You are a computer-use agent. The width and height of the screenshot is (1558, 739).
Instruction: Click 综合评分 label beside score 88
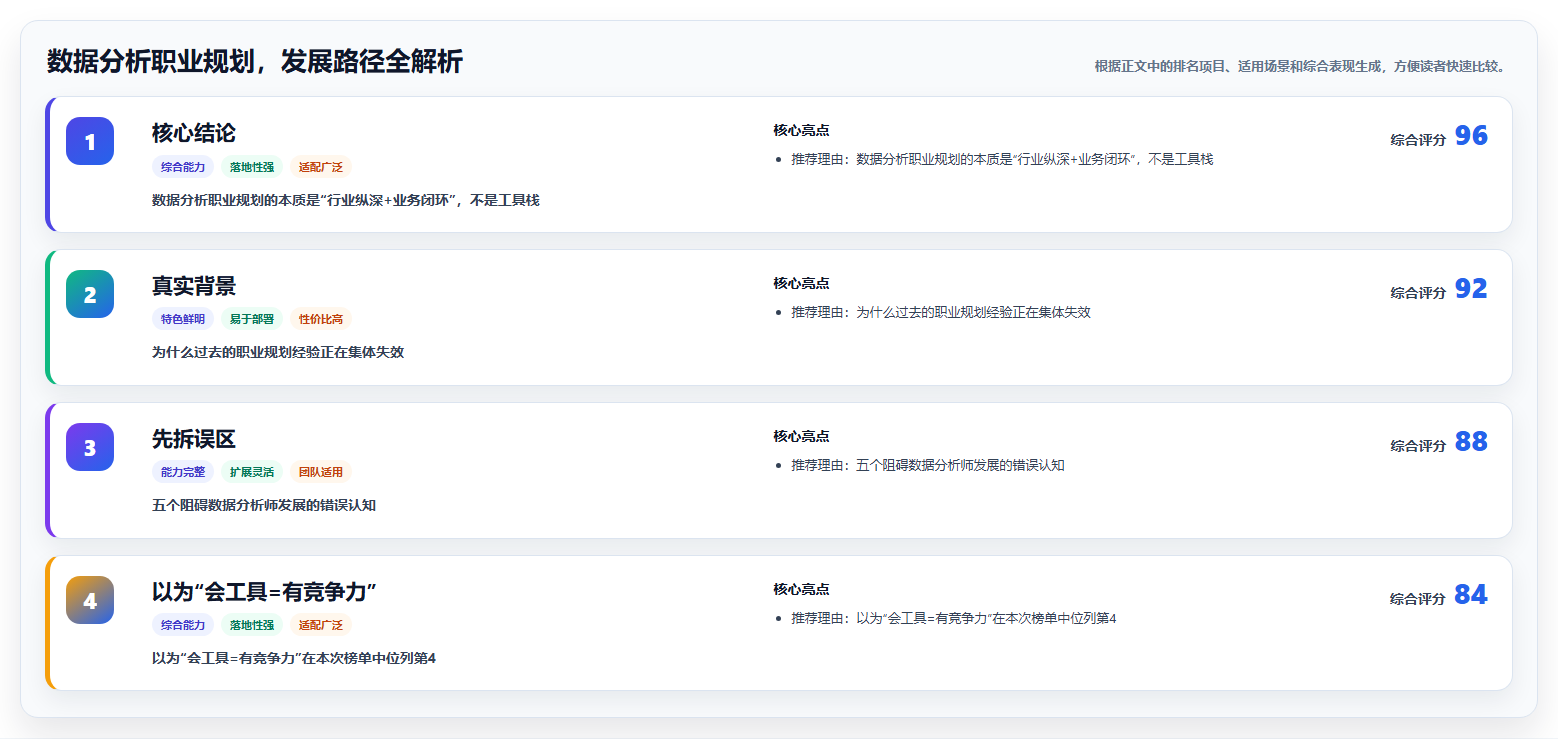[x=1418, y=446]
